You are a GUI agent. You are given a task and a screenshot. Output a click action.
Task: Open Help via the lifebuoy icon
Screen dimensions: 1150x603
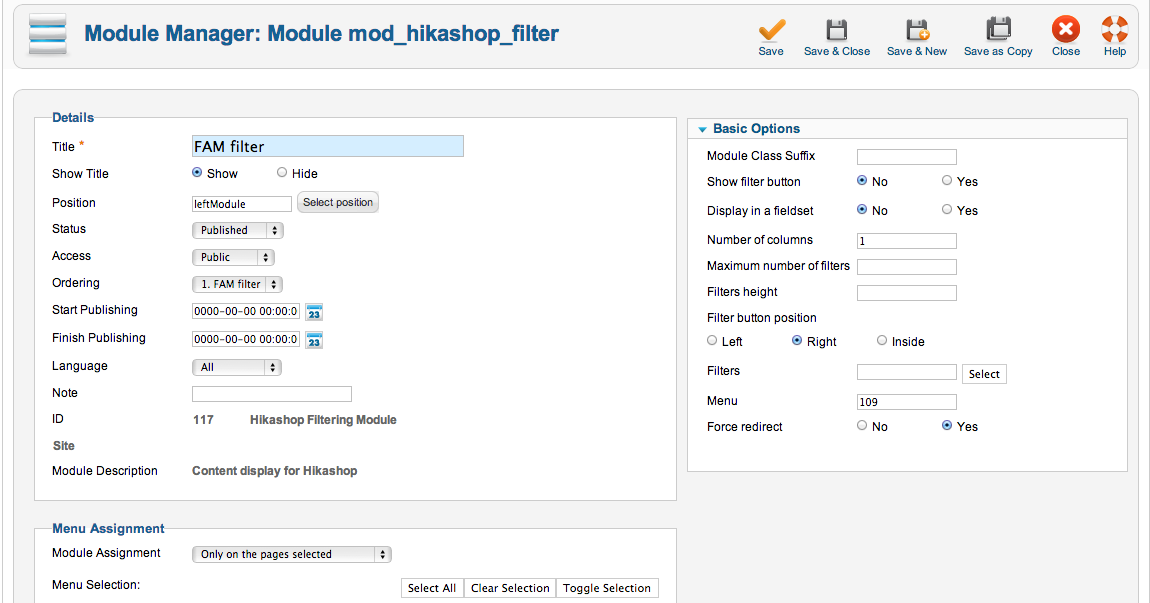[1115, 31]
